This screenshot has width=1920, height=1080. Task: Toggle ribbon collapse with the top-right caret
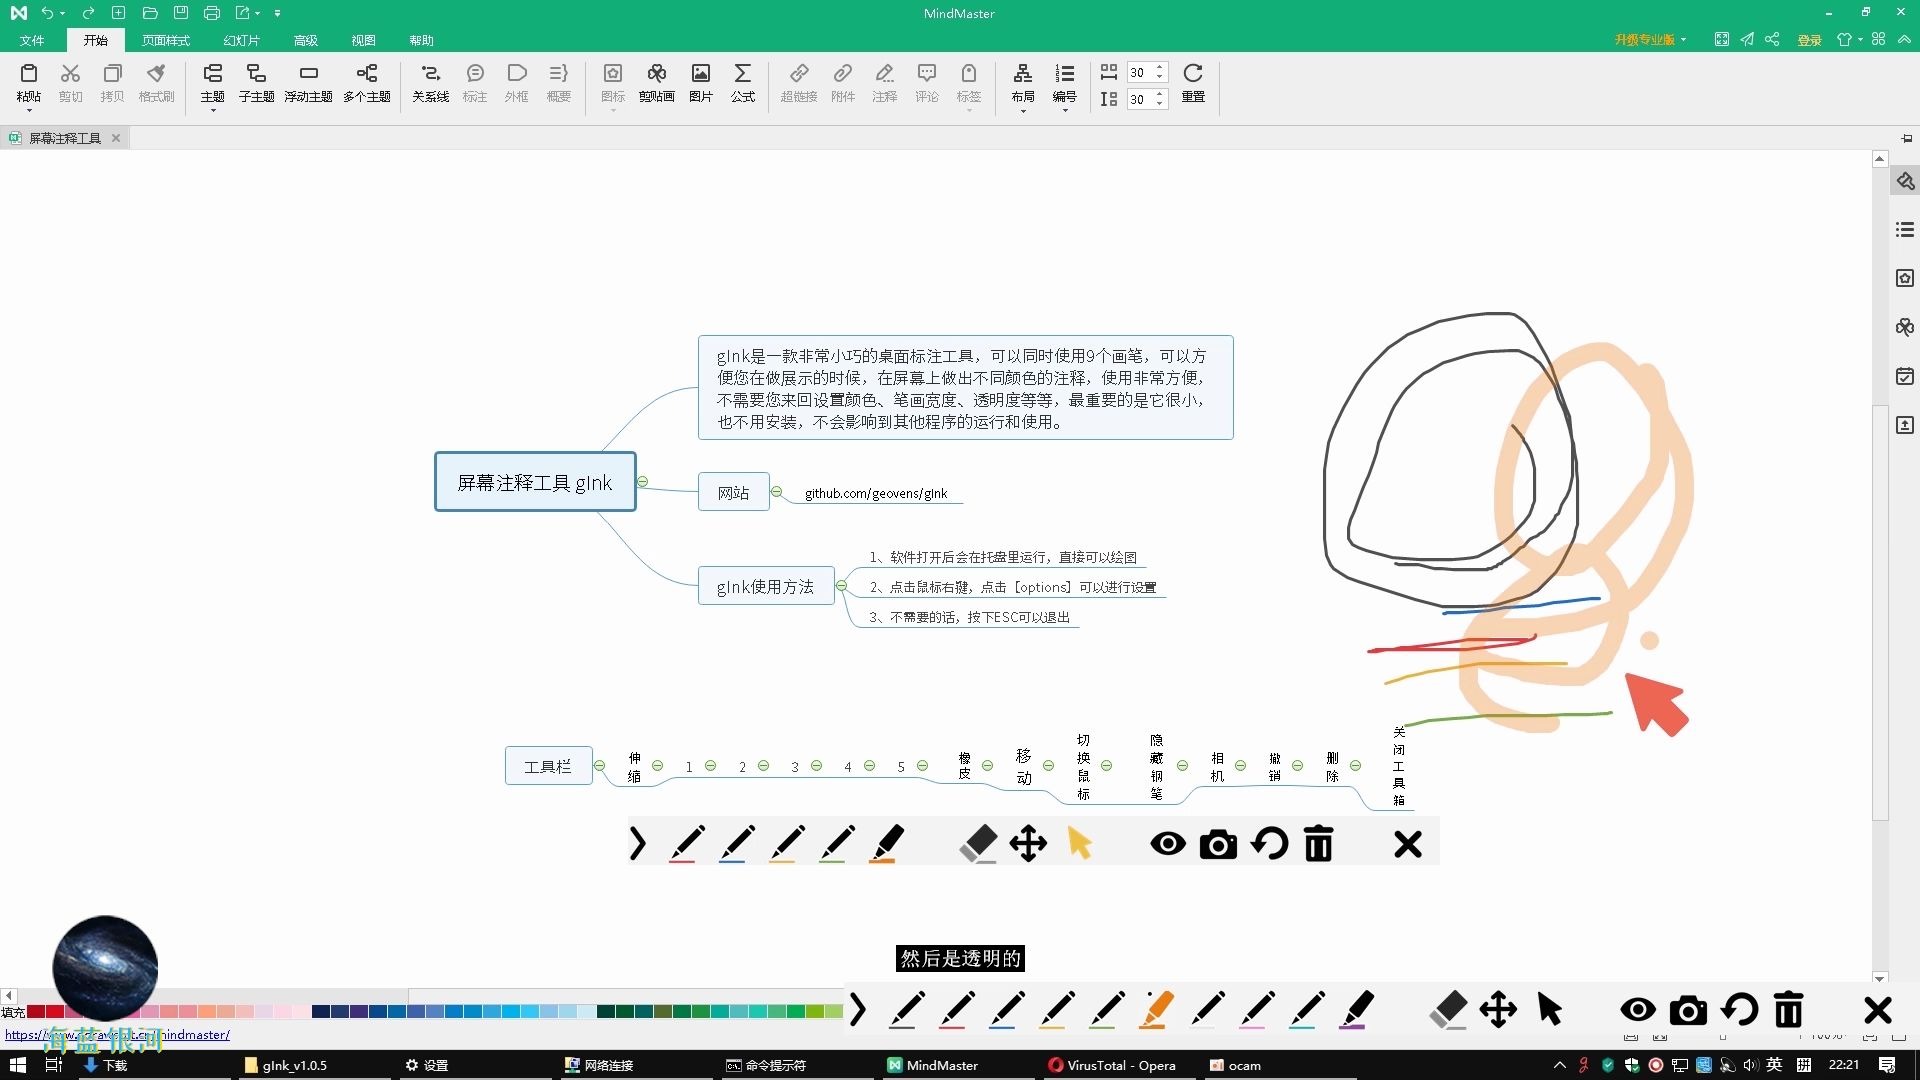[x=1904, y=39]
